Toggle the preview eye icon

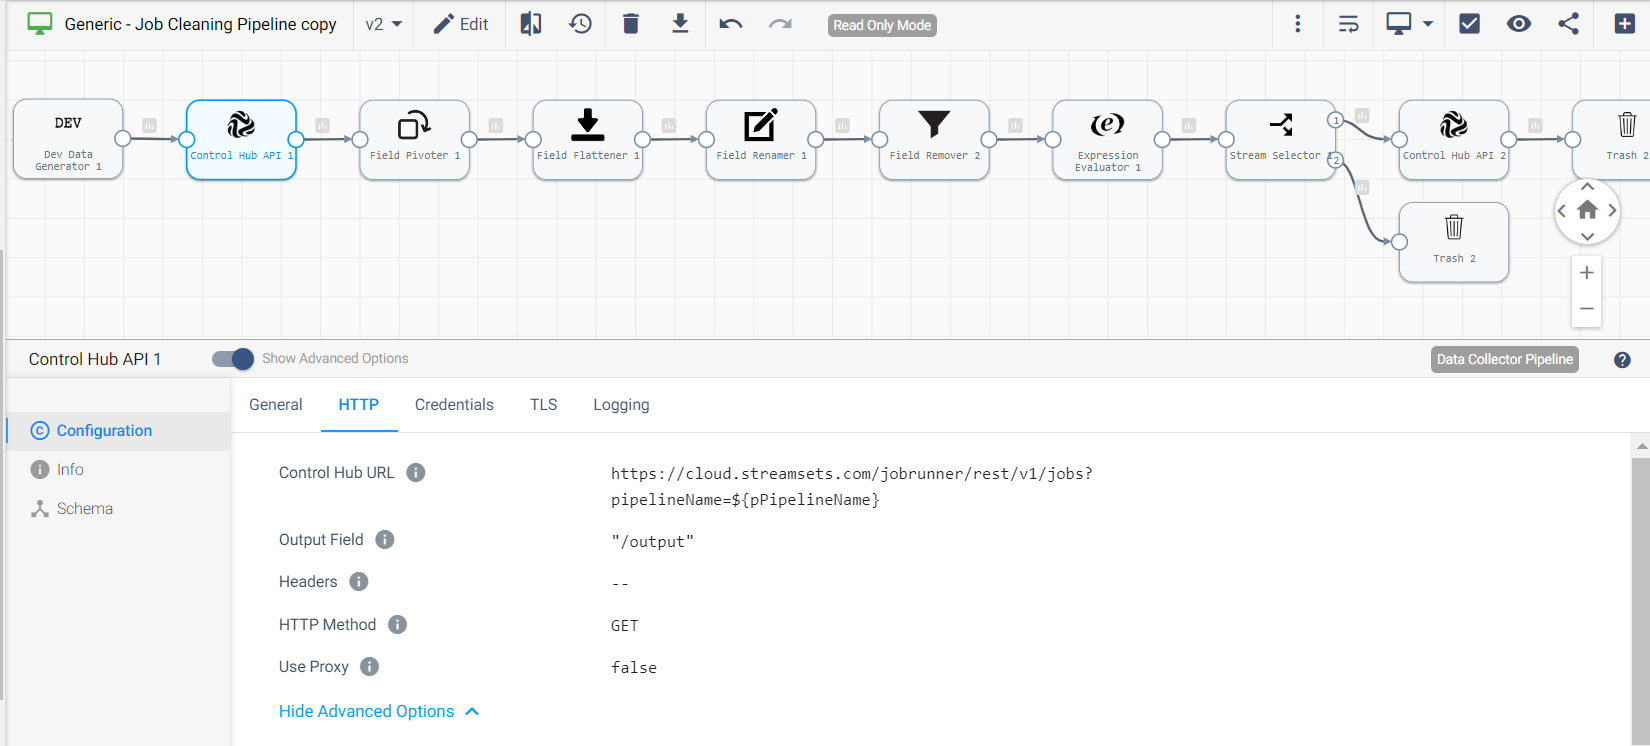coord(1519,24)
